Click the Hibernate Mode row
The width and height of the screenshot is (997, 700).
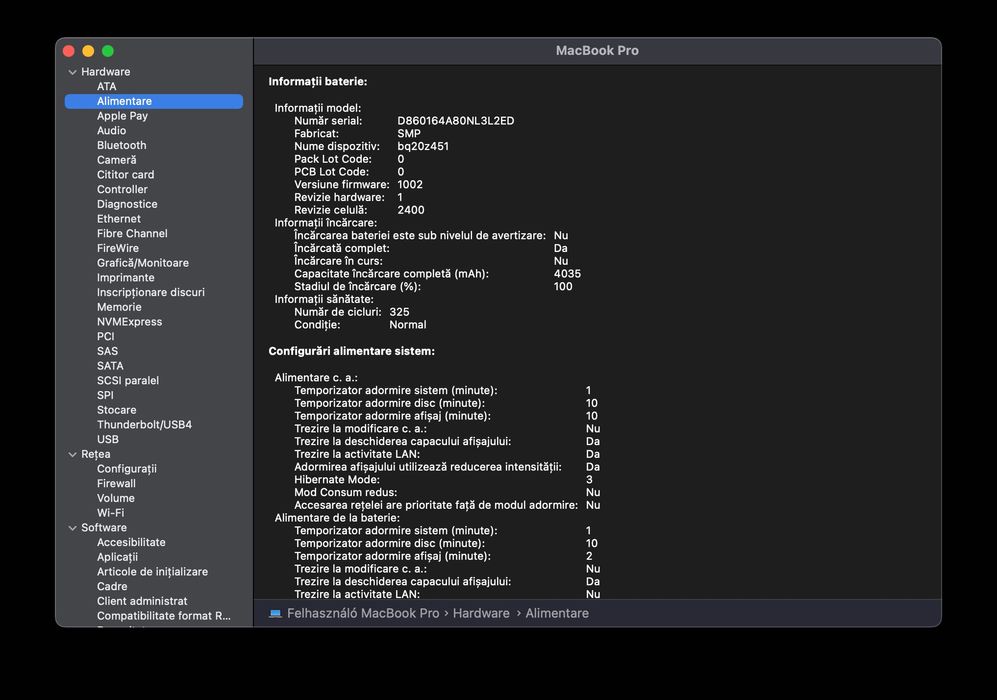(446, 480)
